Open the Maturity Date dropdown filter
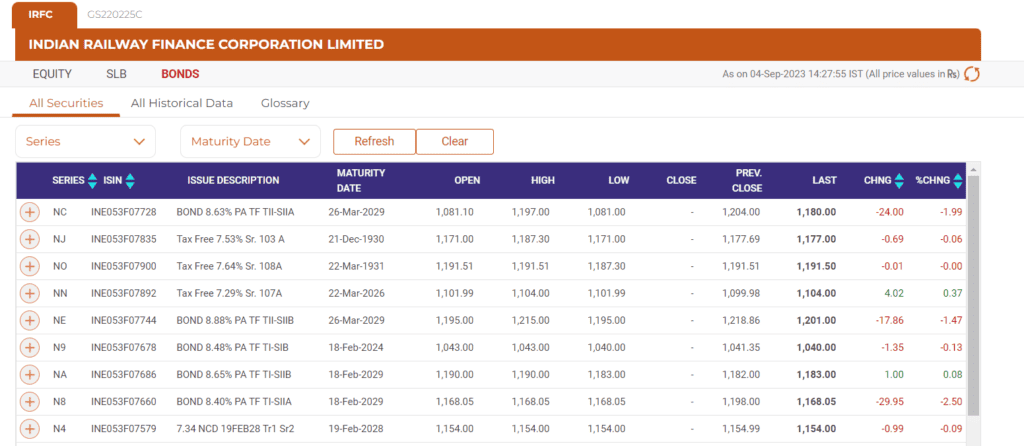The width and height of the screenshot is (1024, 446). (250, 142)
